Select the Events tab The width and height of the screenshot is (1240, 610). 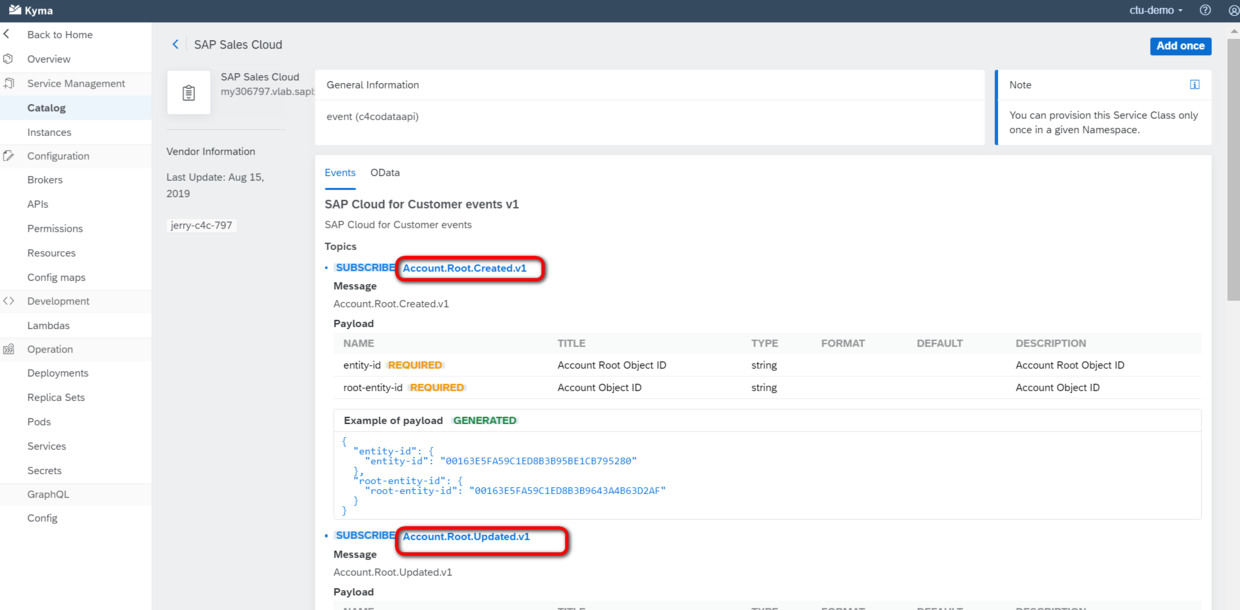click(340, 172)
